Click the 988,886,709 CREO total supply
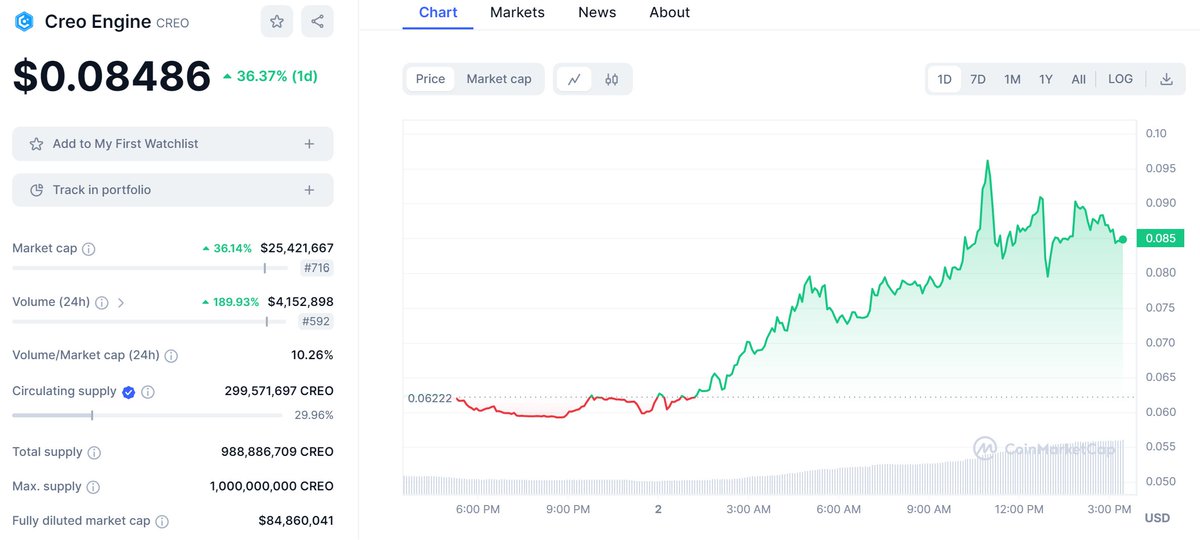The width and height of the screenshot is (1200, 540). click(277, 452)
